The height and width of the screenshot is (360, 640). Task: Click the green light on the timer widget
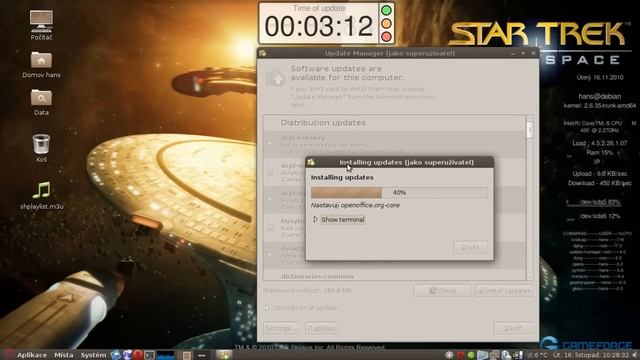[x=386, y=10]
